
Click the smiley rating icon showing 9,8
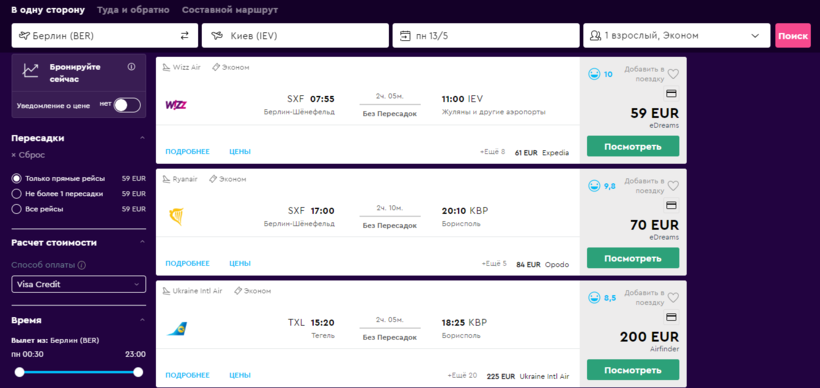tap(594, 186)
